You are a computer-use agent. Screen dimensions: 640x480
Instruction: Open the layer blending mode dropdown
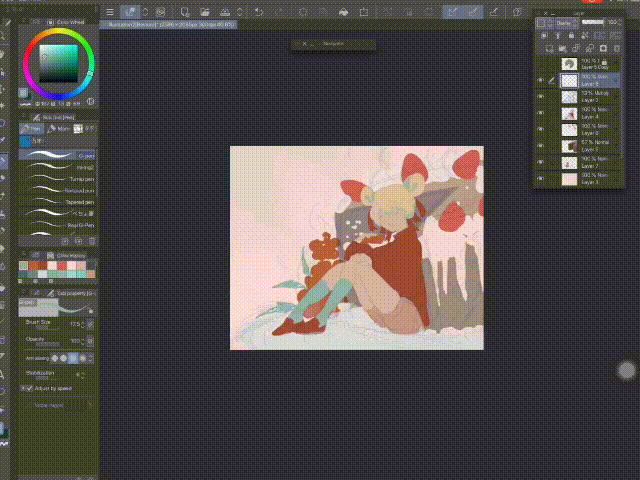click(x=565, y=23)
